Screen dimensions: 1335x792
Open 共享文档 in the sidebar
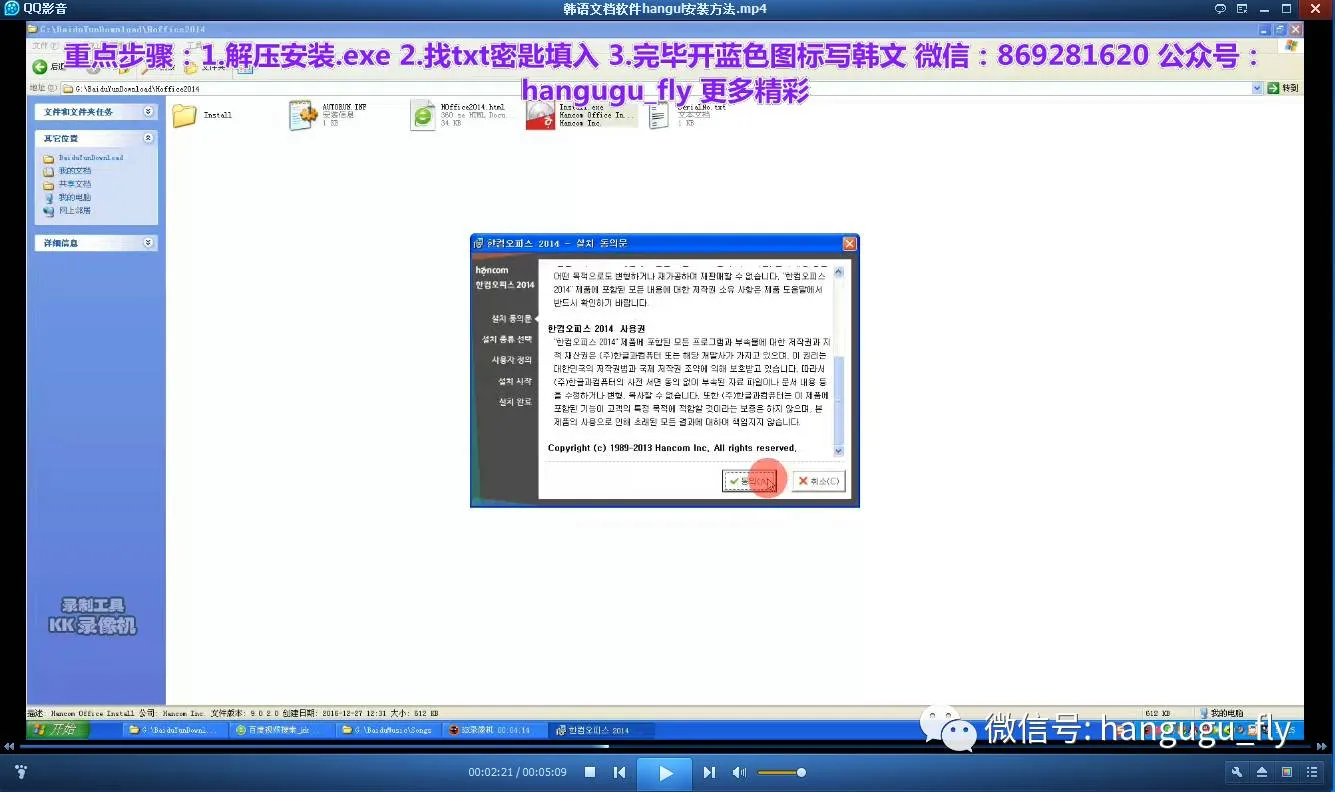(x=74, y=184)
